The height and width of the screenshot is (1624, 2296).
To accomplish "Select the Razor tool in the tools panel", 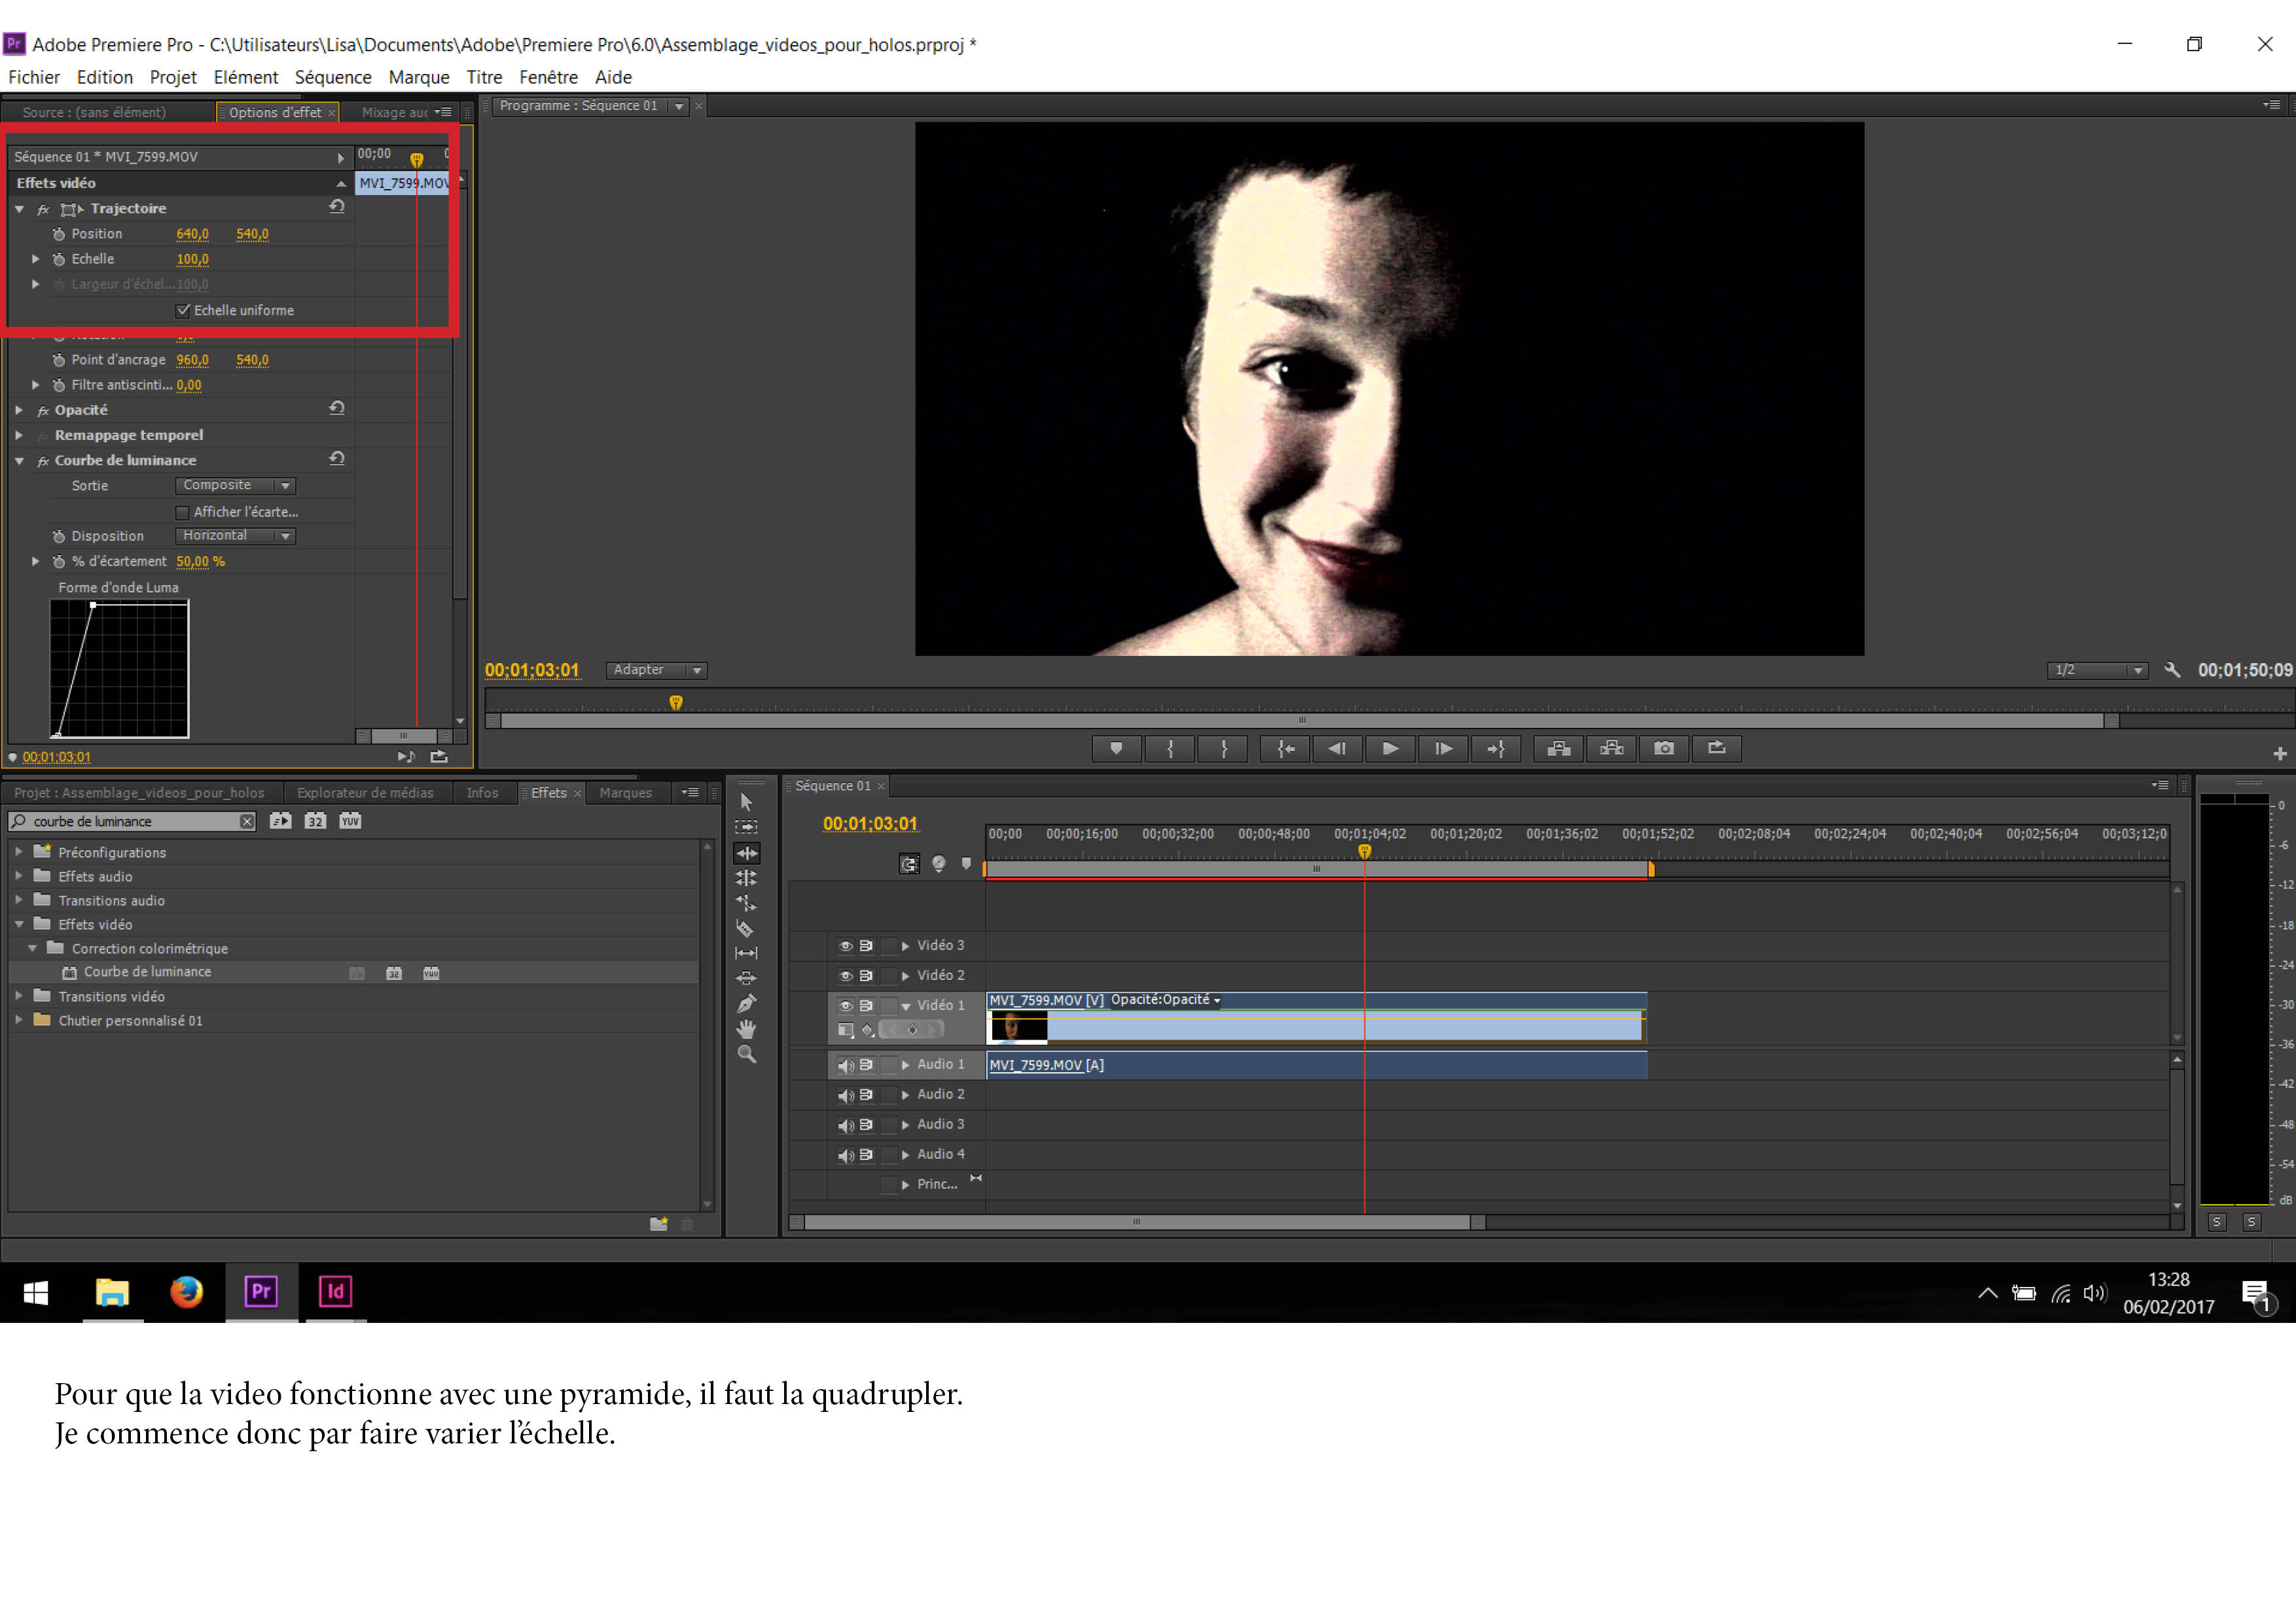I will tap(745, 928).
